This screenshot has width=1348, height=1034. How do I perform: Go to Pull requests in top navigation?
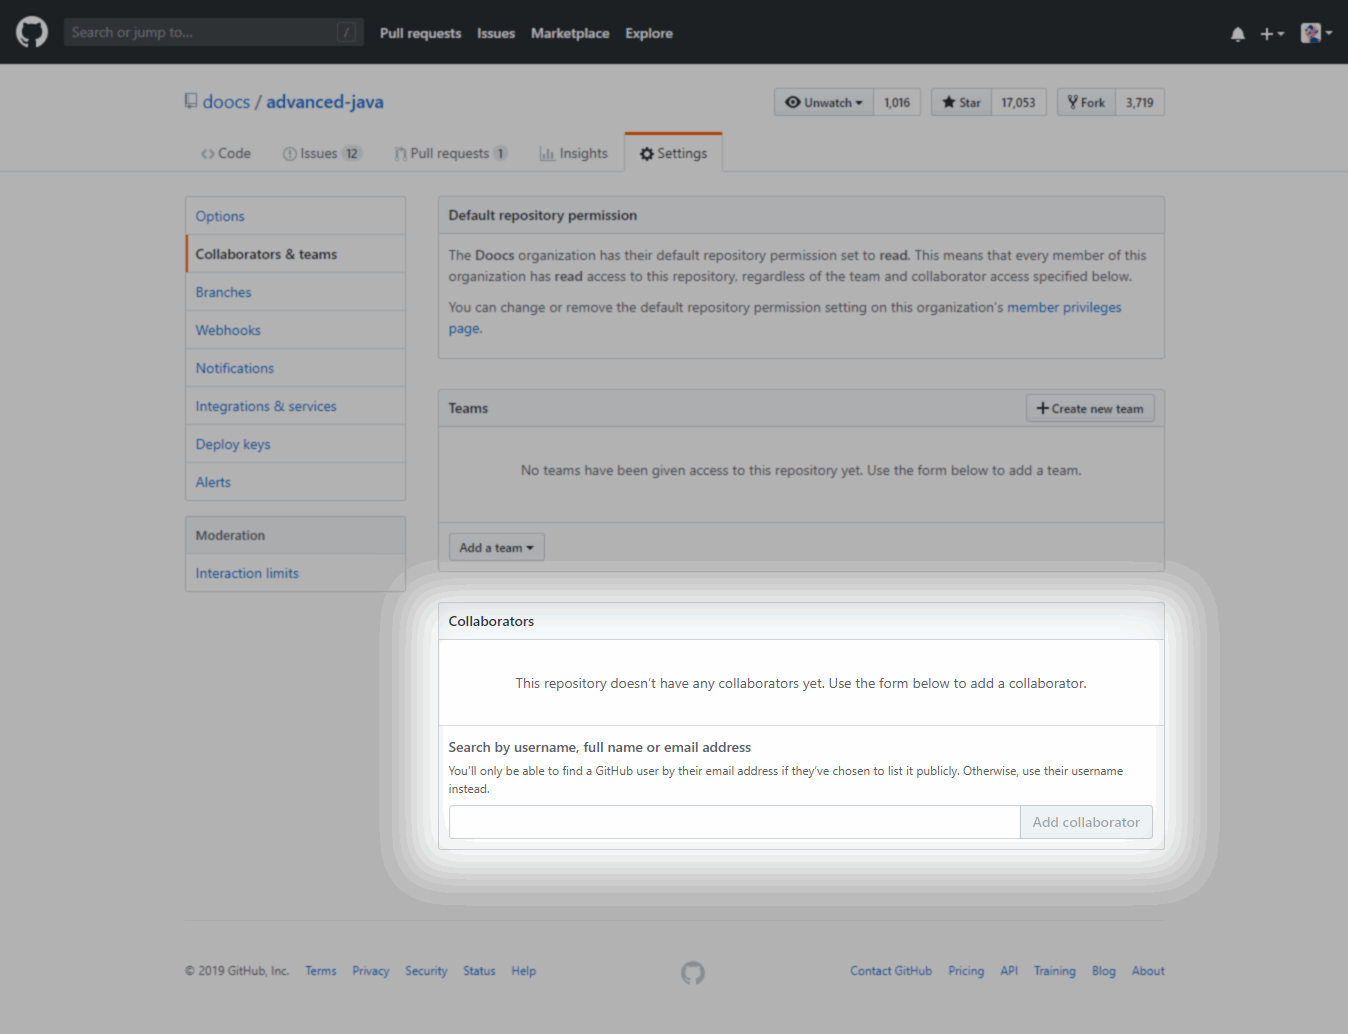click(420, 33)
